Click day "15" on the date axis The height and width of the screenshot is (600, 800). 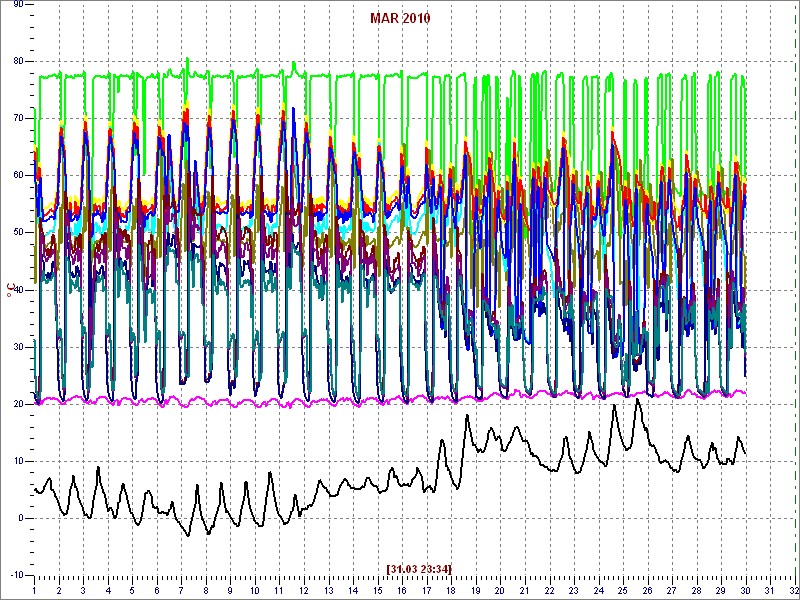378,590
